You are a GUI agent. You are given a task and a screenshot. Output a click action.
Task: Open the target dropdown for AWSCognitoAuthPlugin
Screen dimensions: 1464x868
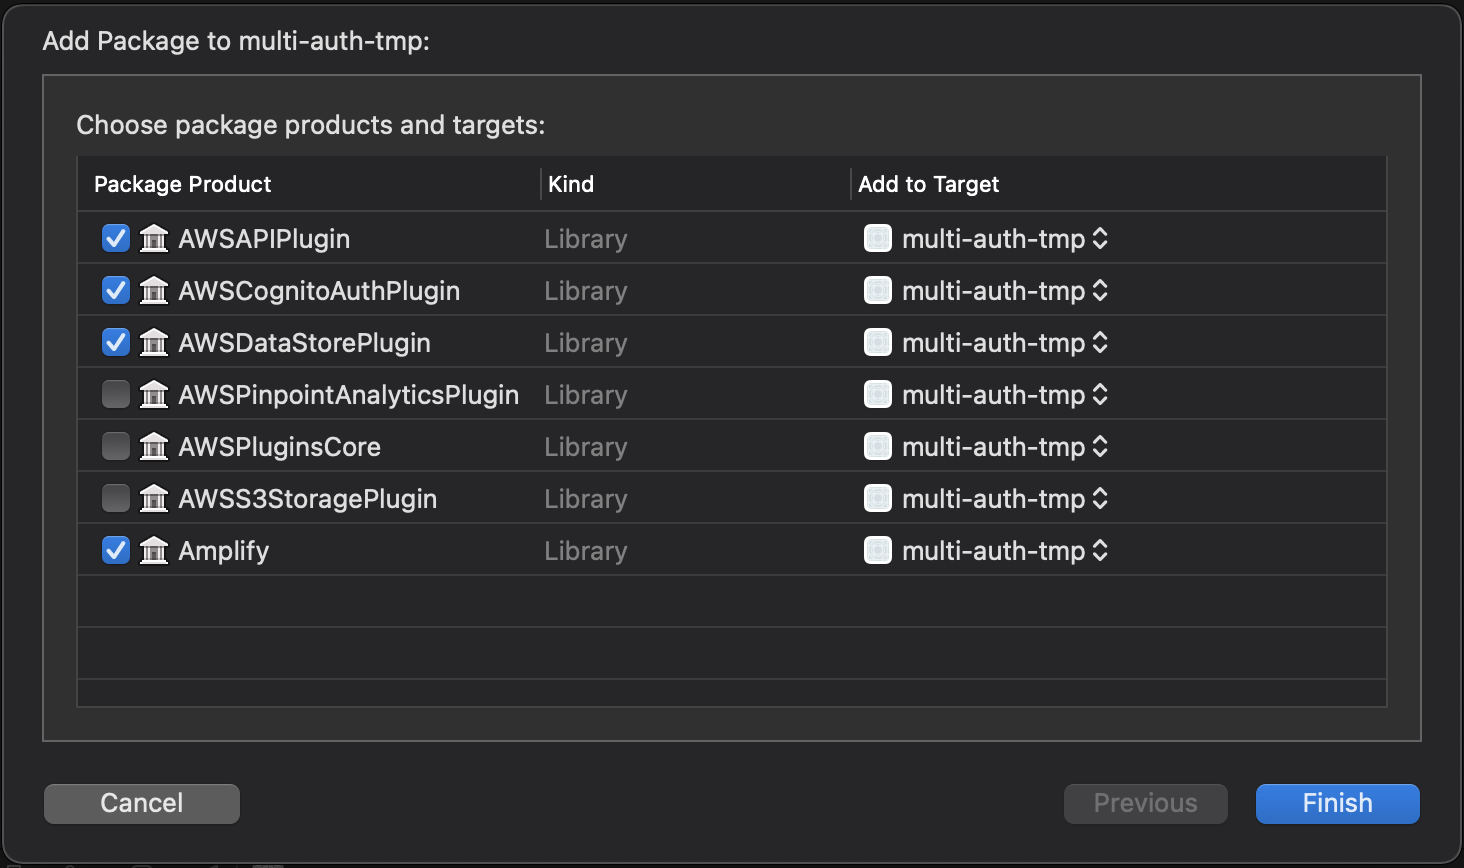1100,290
